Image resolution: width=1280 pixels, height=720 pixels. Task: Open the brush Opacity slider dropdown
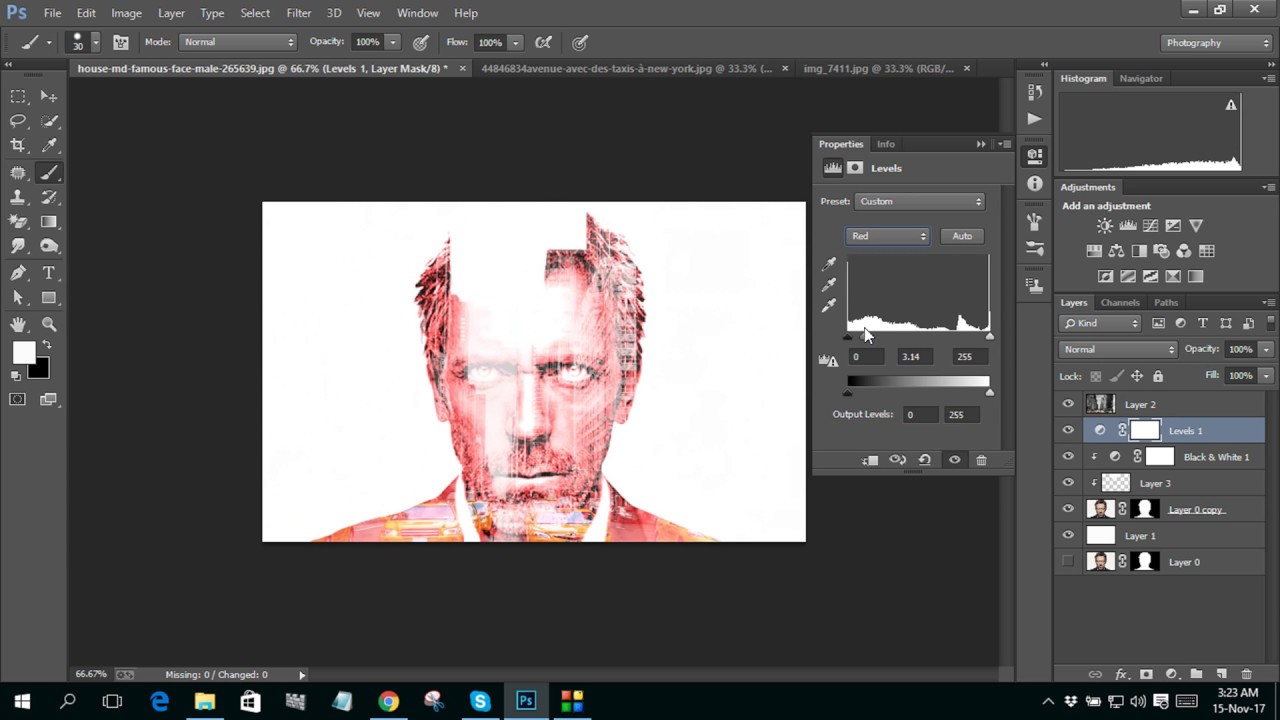393,42
